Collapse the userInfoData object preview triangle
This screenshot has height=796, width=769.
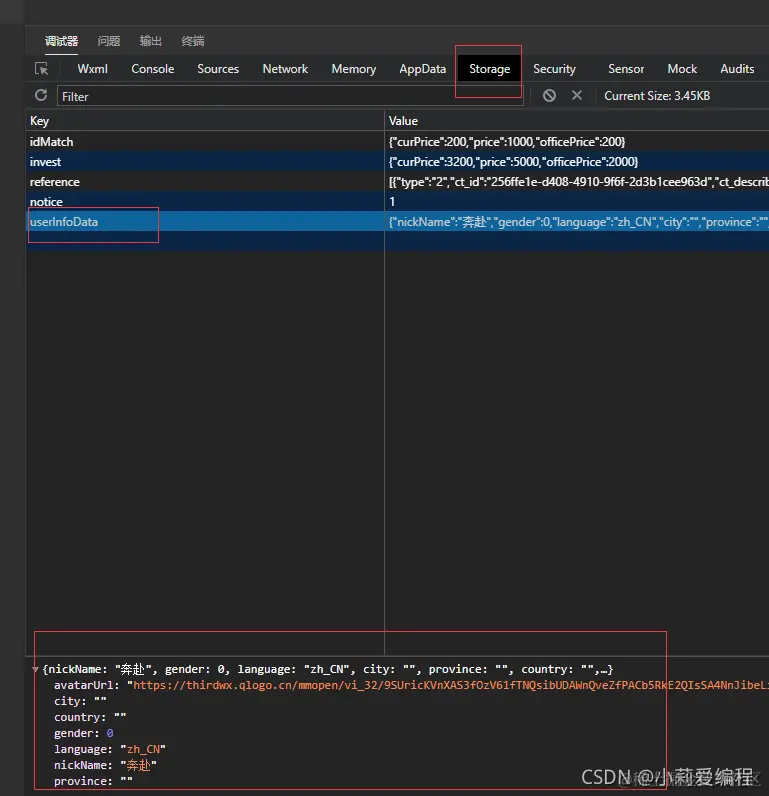tap(36, 670)
